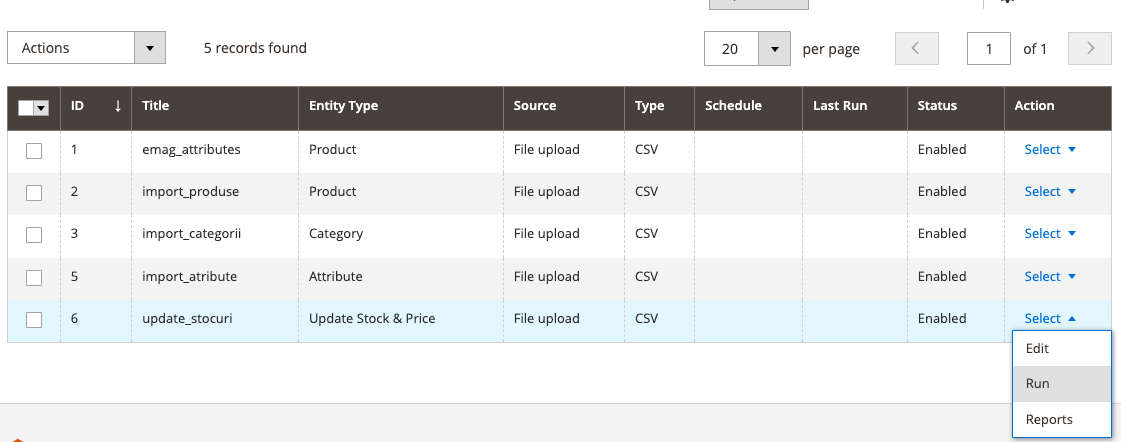Click the import_atribute title cell
1121x442 pixels.
coord(214,278)
